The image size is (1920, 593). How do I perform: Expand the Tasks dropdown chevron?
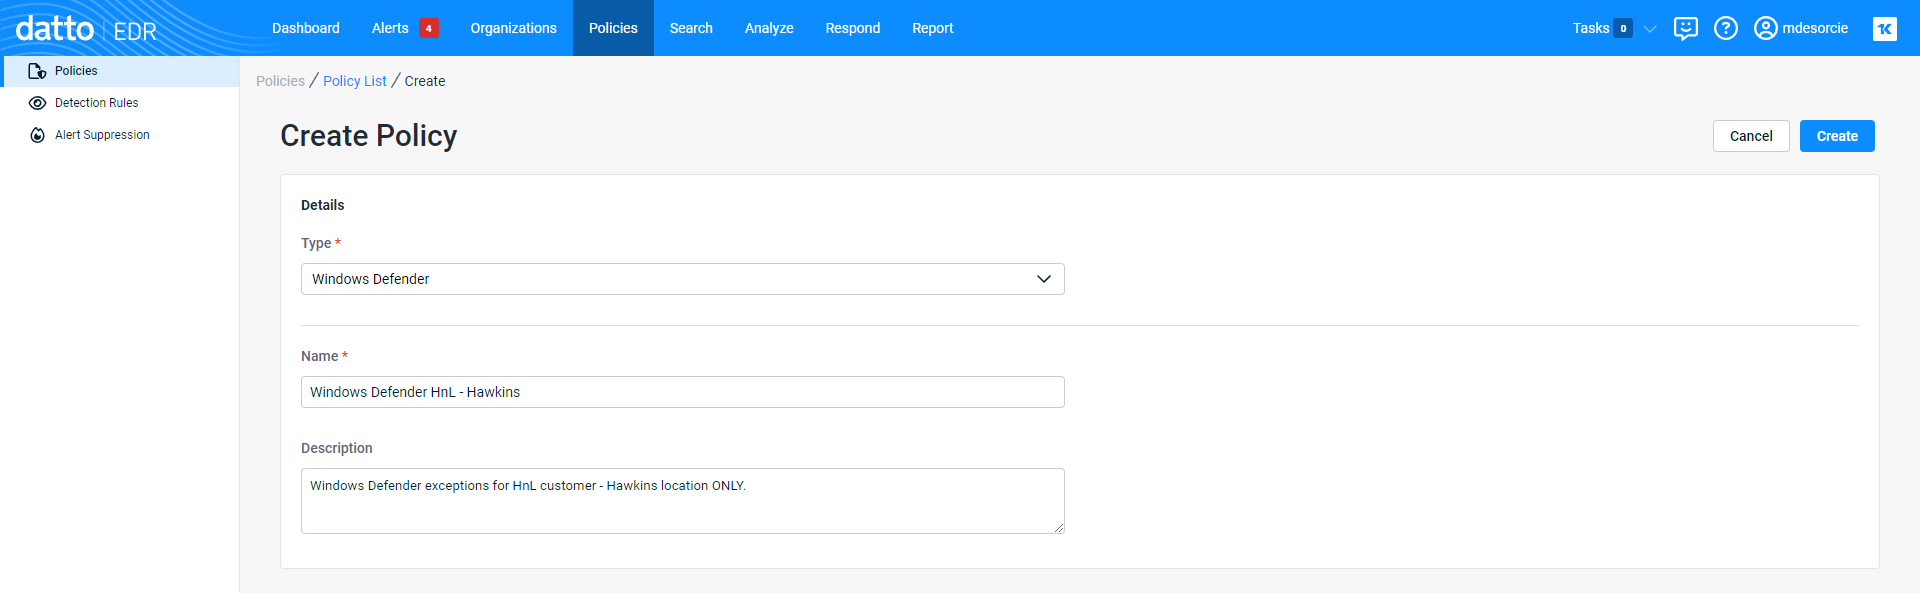click(1651, 28)
